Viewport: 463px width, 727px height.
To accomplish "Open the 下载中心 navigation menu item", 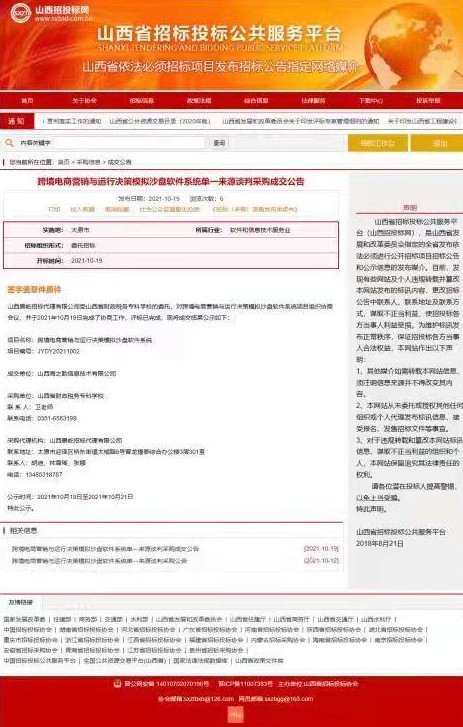I will click(371, 100).
